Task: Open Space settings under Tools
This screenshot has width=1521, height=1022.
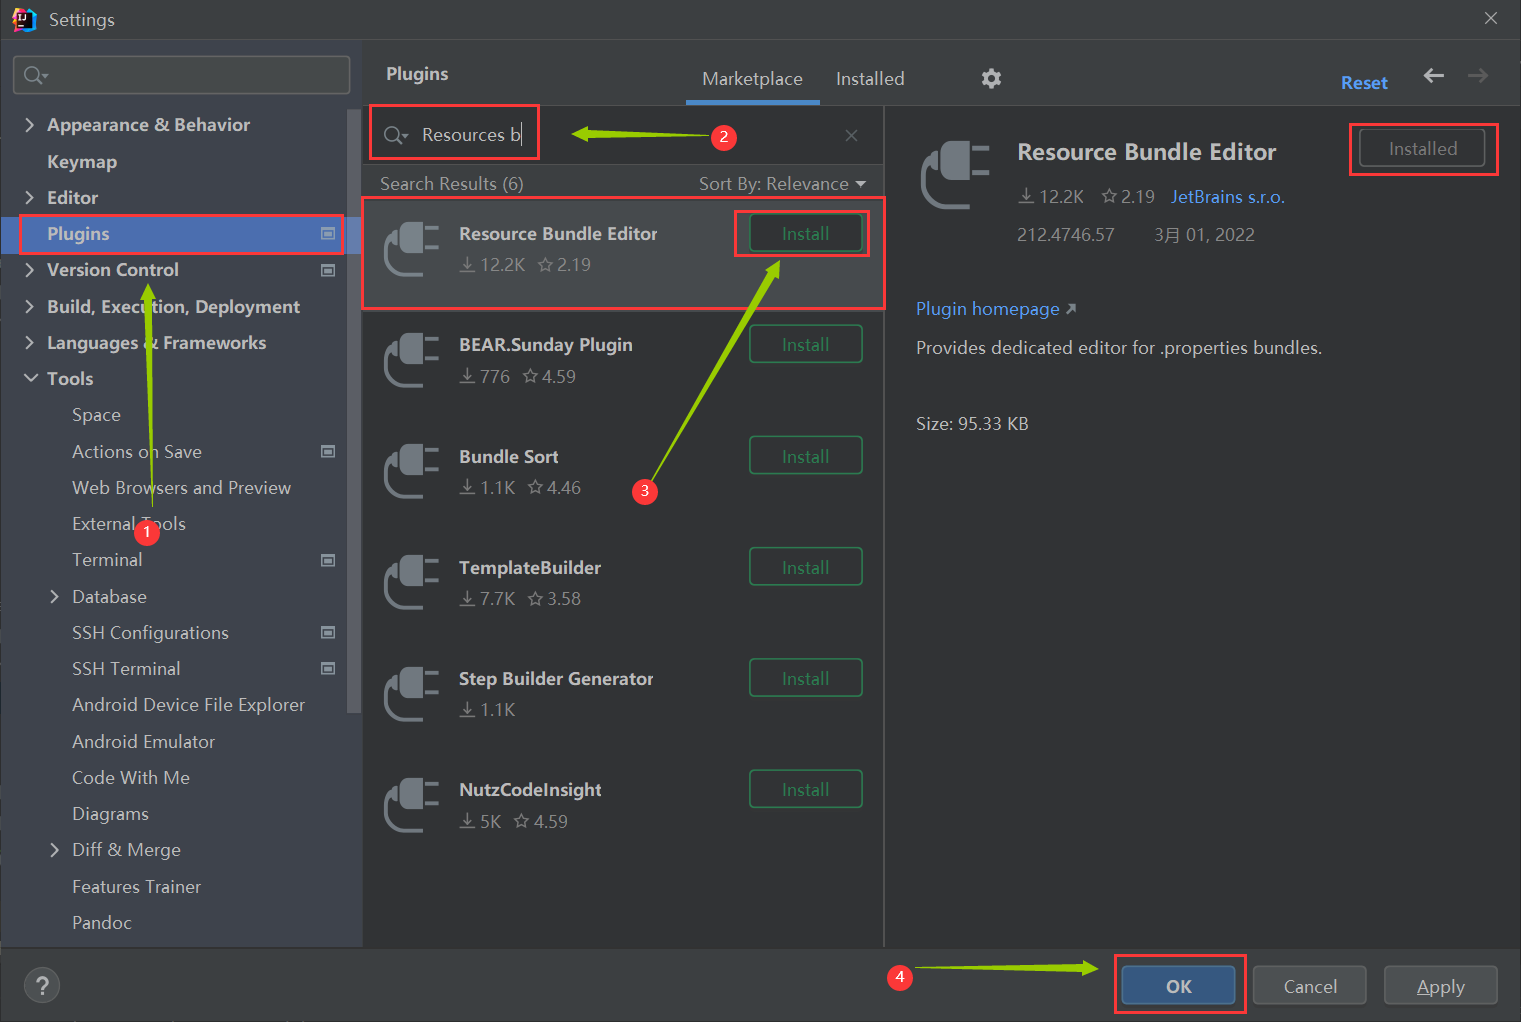Action: [x=96, y=414]
